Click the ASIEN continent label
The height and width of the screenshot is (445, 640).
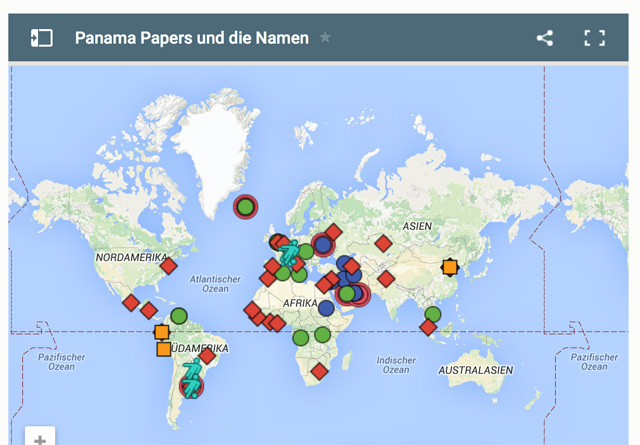coord(417,226)
